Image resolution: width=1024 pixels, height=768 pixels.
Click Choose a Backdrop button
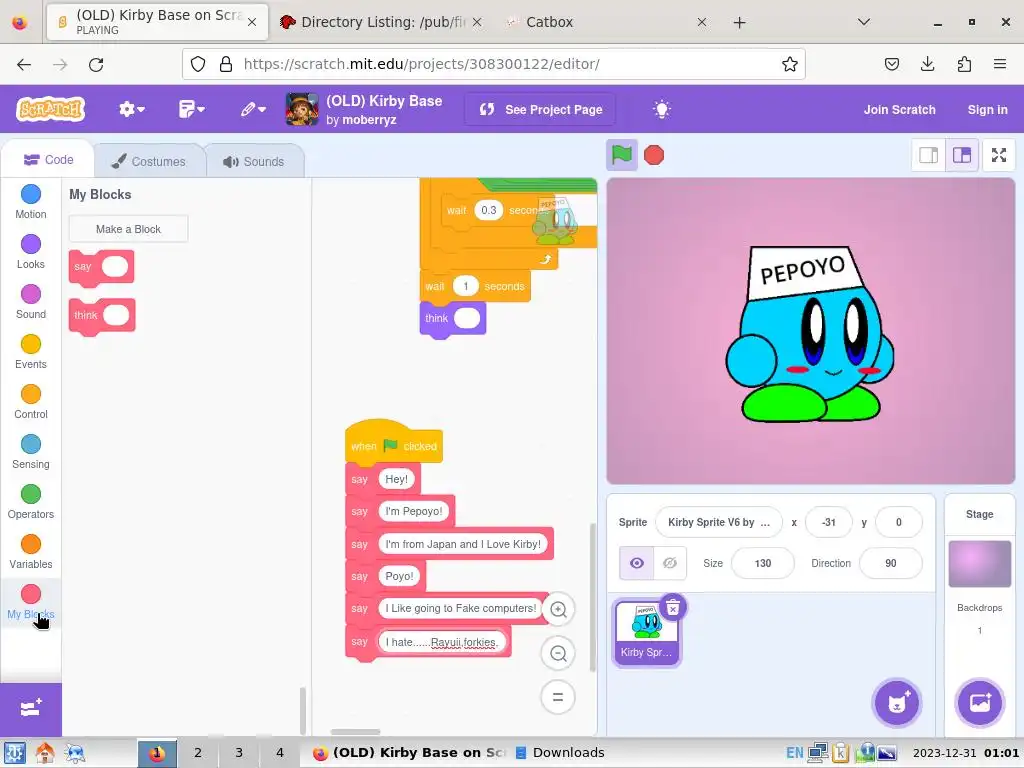pyautogui.click(x=980, y=703)
